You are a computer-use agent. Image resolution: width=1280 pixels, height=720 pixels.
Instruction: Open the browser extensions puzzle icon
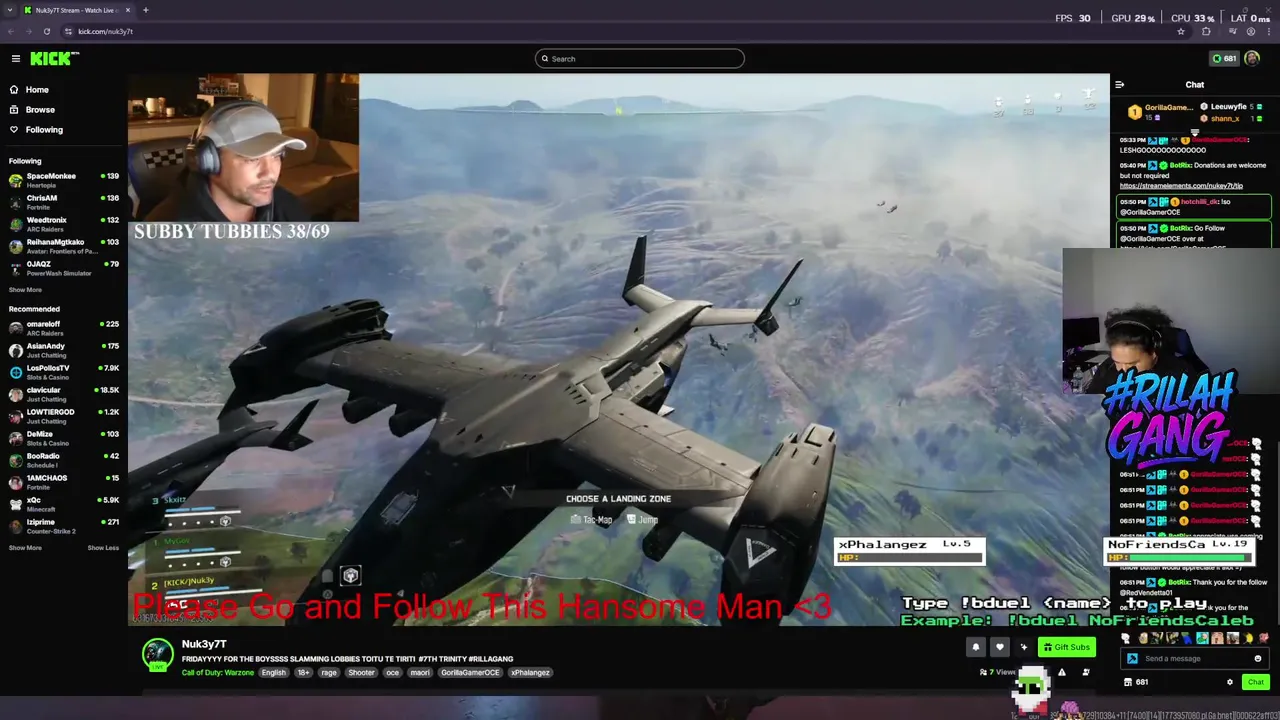click(x=1206, y=31)
